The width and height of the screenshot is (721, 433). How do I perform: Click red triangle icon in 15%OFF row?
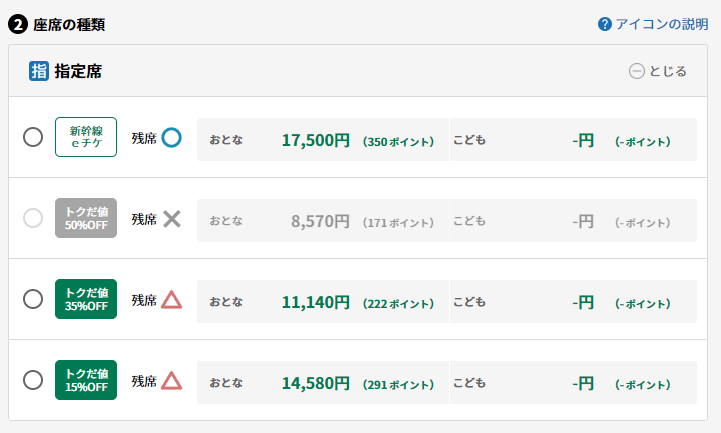click(172, 381)
